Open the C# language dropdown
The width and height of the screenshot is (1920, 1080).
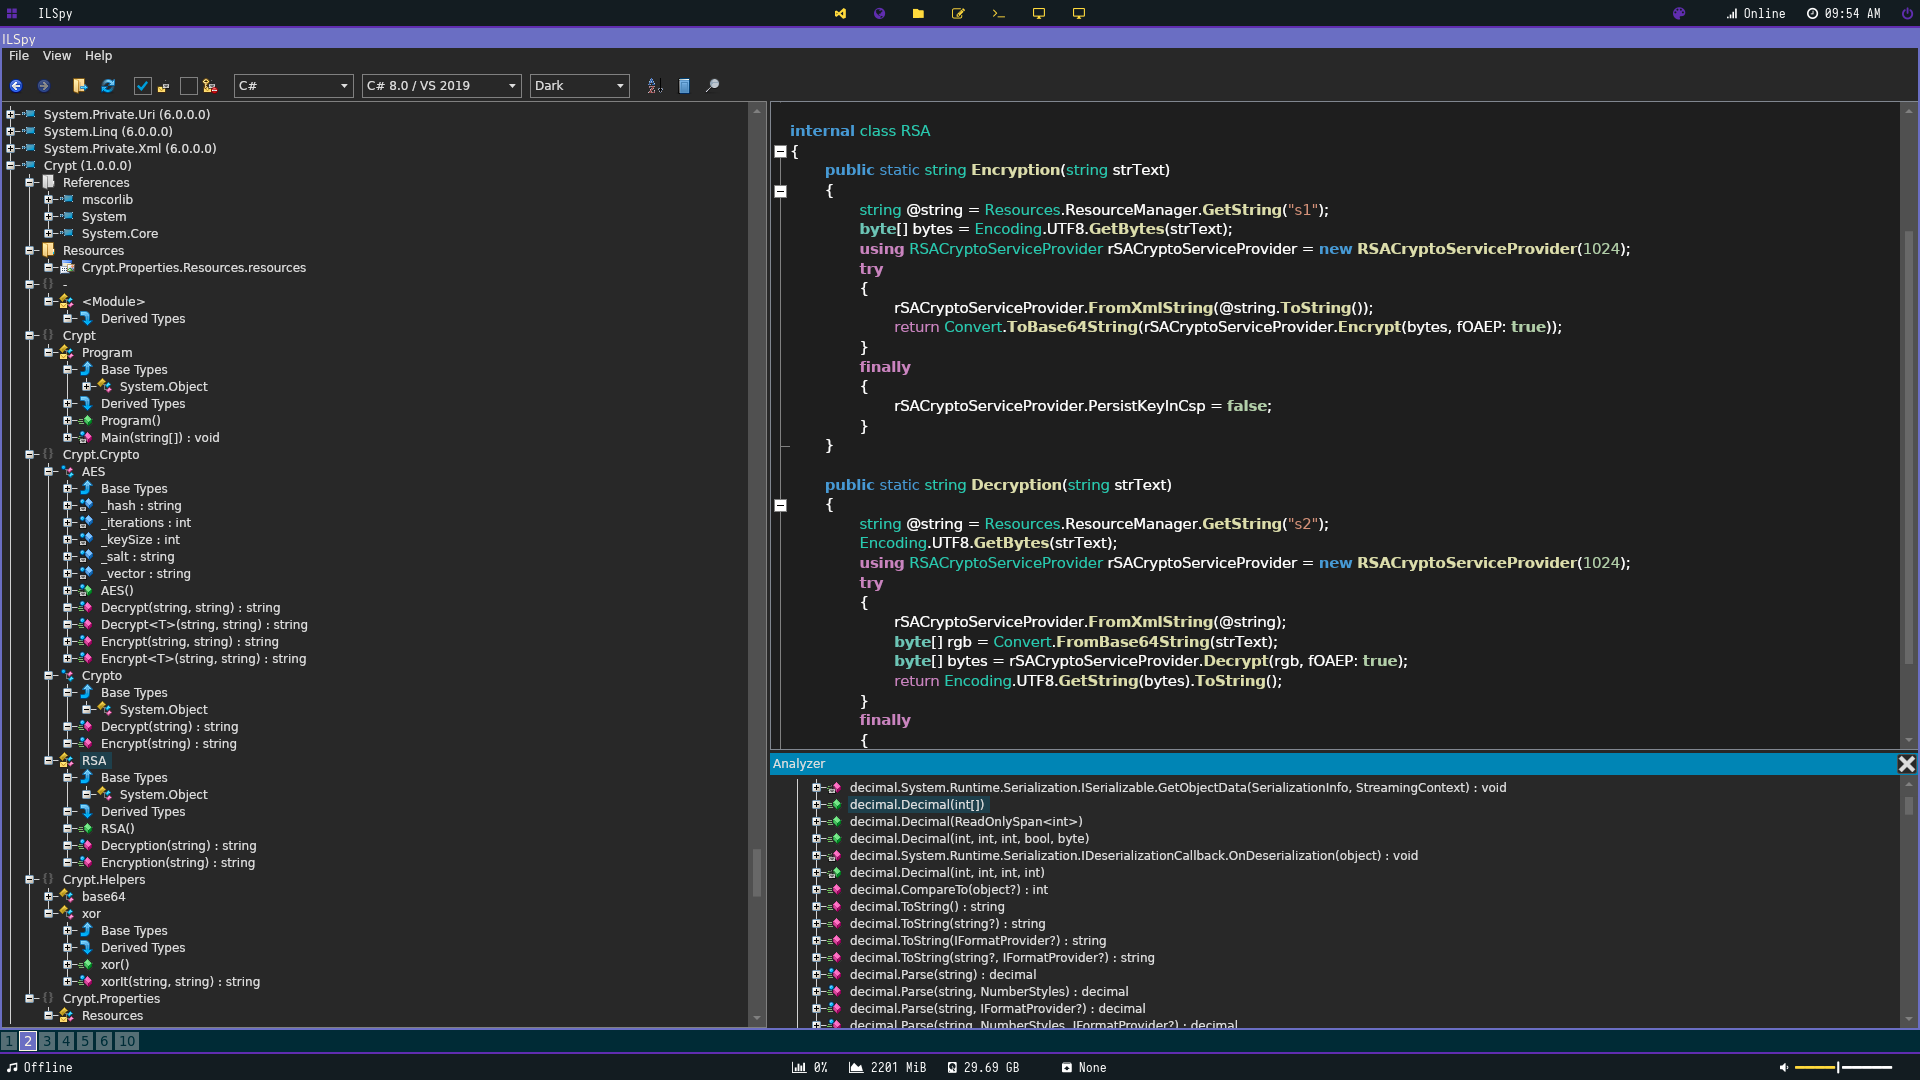[x=293, y=86]
